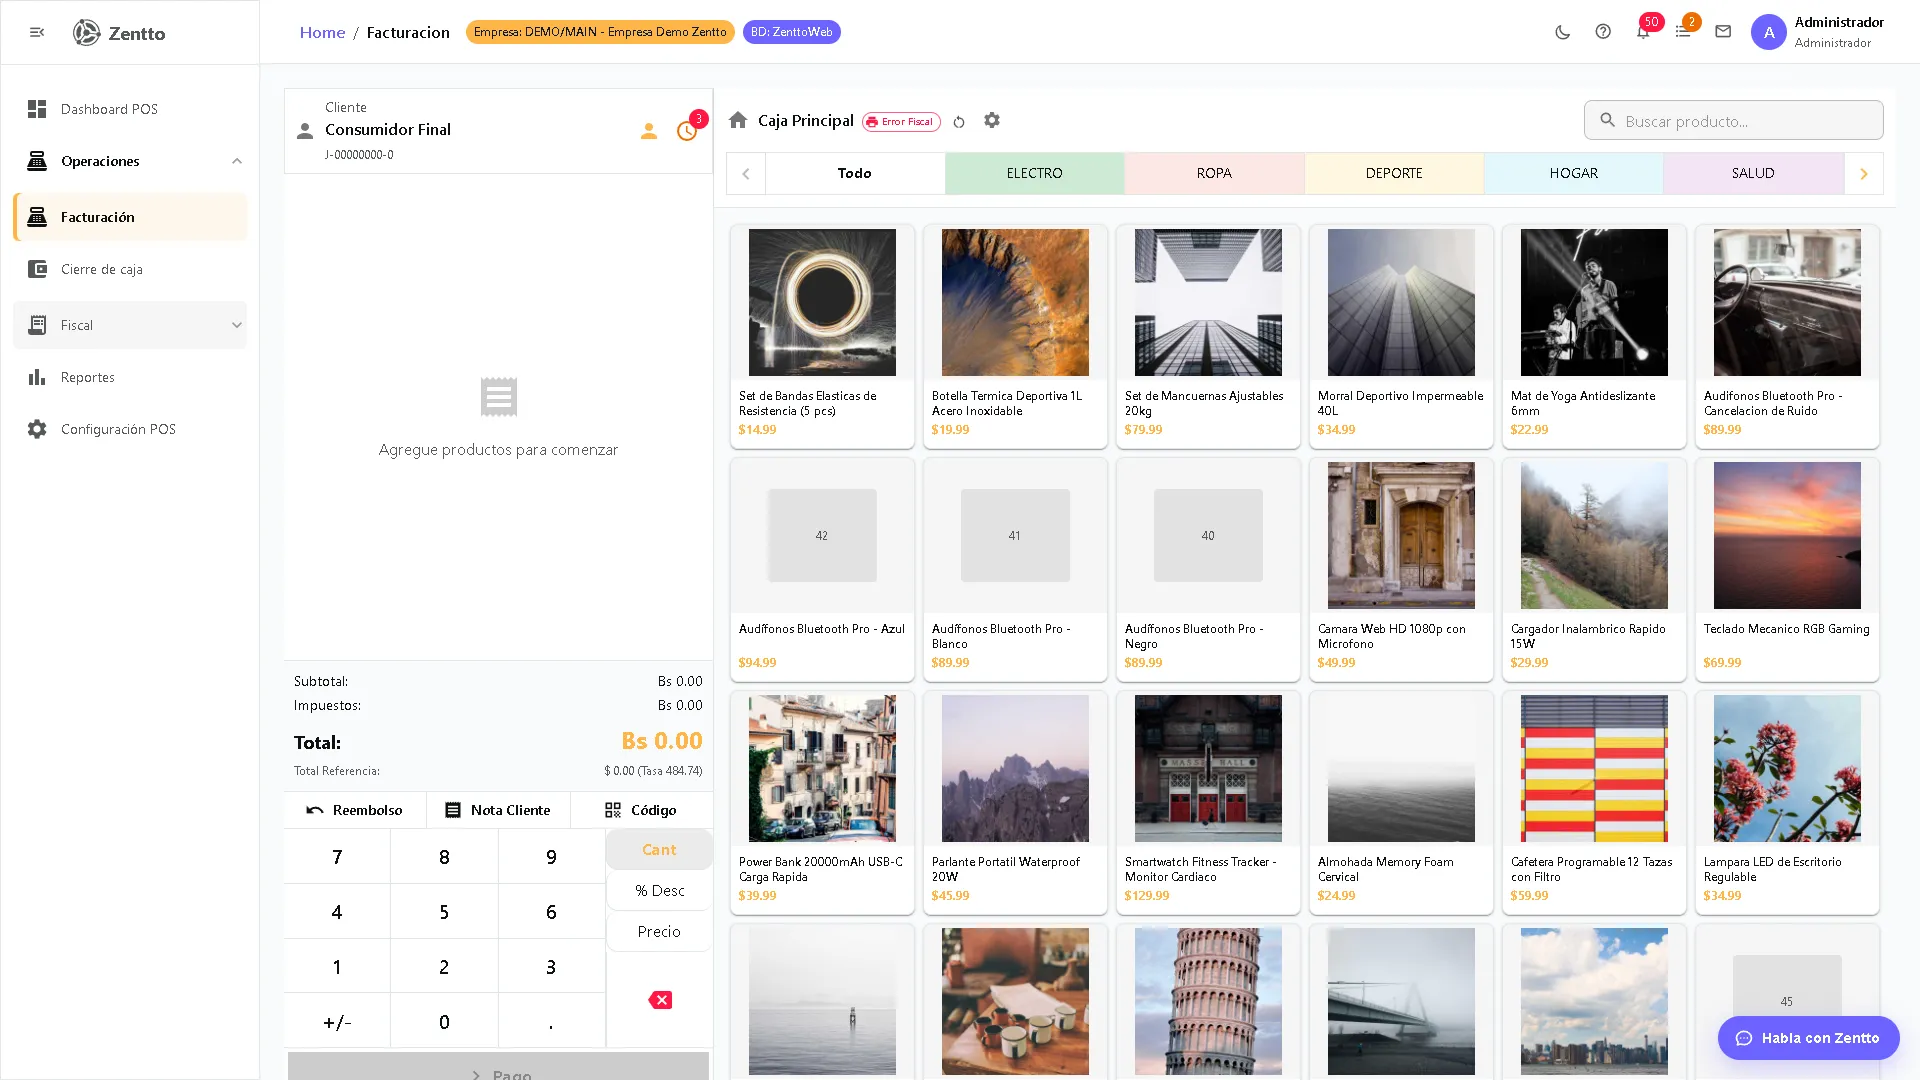Select % Desc keypad mode
The width and height of the screenshot is (1920, 1080).
coord(659,891)
